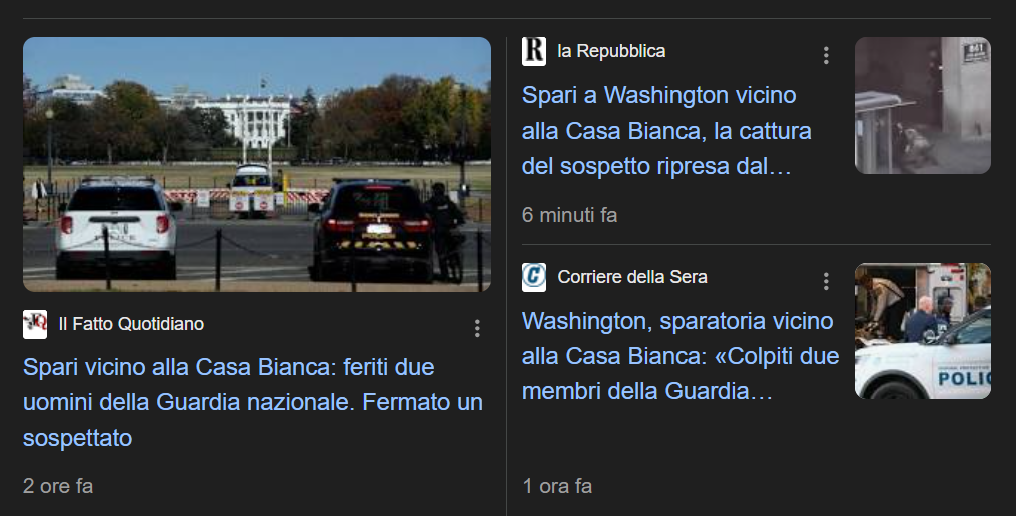The width and height of the screenshot is (1016, 516).
Task: Click the Il Fatto Quotidiano logo icon
Action: pyautogui.click(x=35, y=324)
